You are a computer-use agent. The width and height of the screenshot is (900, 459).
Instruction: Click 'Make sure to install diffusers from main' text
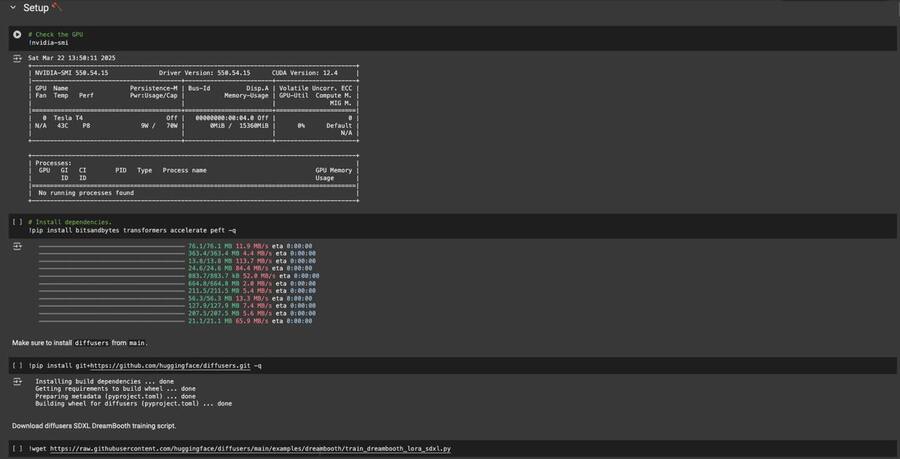(80, 343)
